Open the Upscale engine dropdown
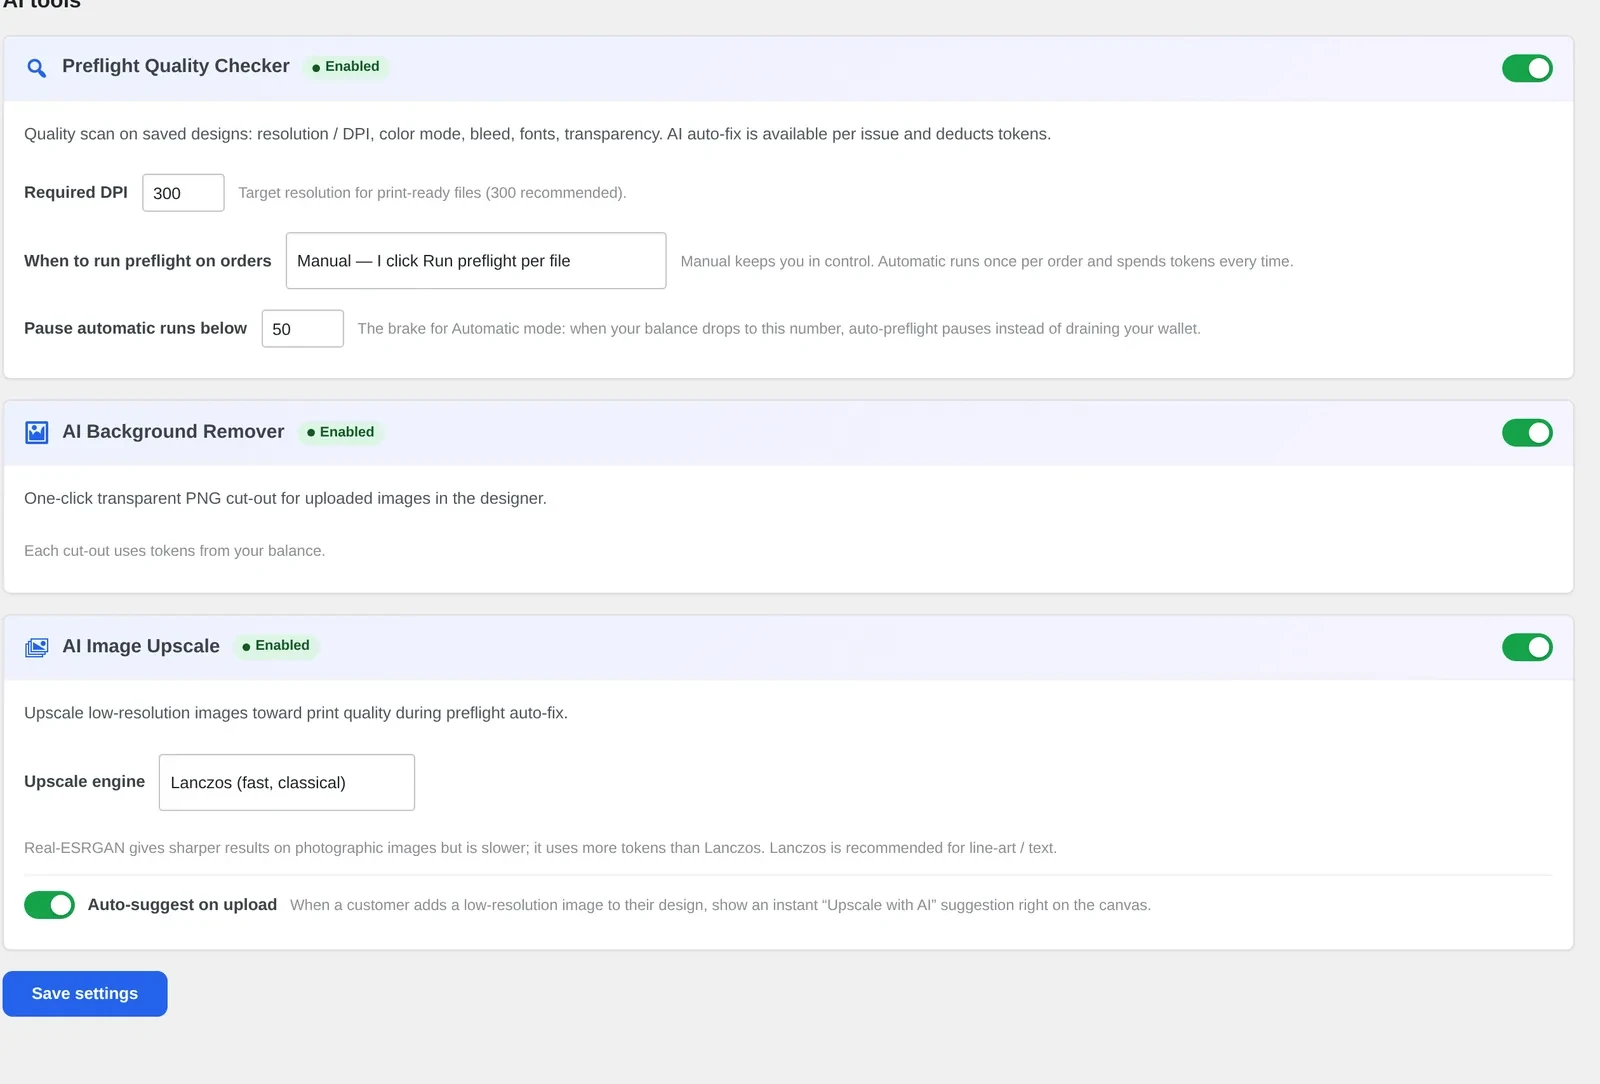This screenshot has width=1600, height=1084. pos(287,782)
